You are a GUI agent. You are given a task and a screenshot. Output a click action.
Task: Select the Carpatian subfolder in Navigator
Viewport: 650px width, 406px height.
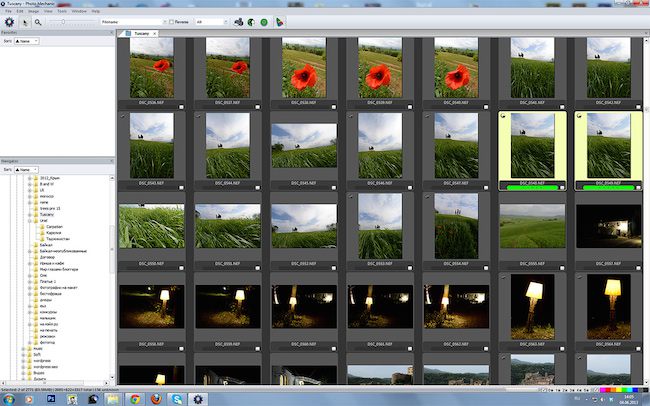pyautogui.click(x=54, y=227)
